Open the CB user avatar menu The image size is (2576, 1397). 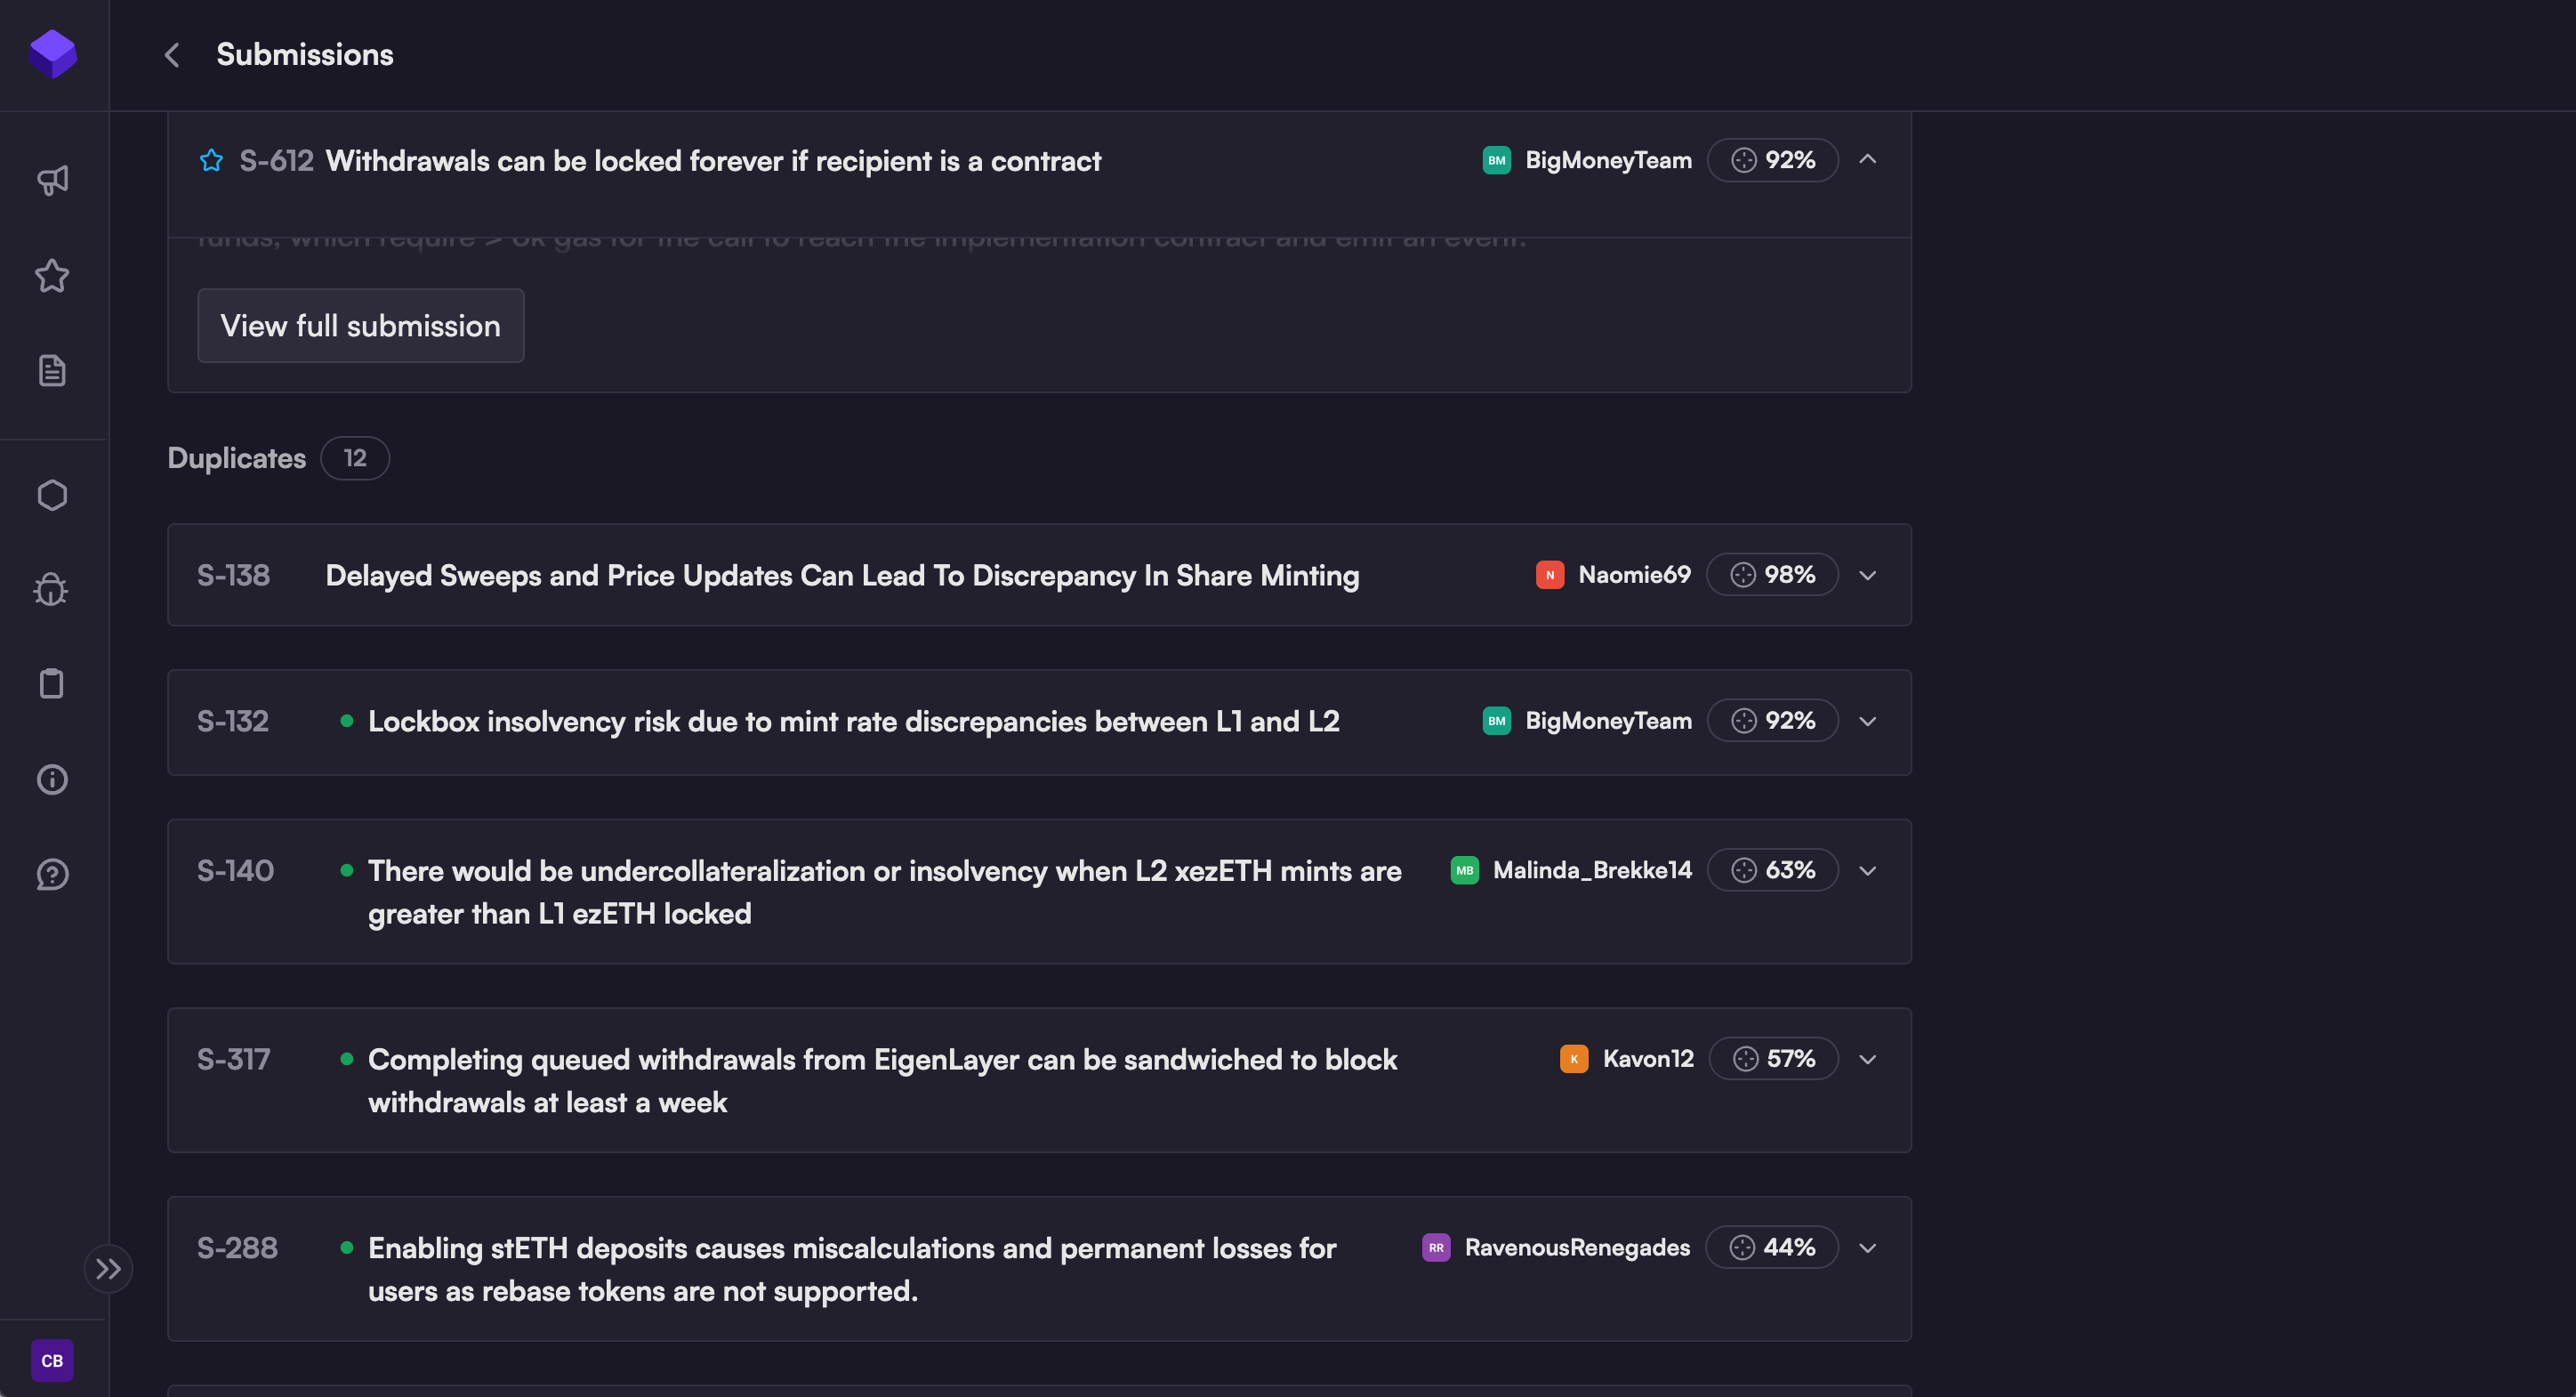coord(52,1360)
